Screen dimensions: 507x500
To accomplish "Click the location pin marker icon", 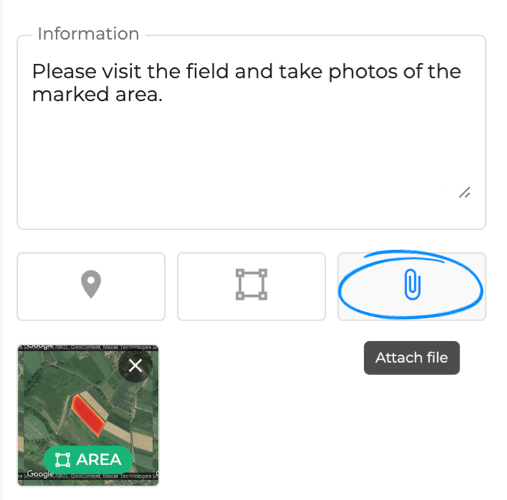I will (x=91, y=284).
